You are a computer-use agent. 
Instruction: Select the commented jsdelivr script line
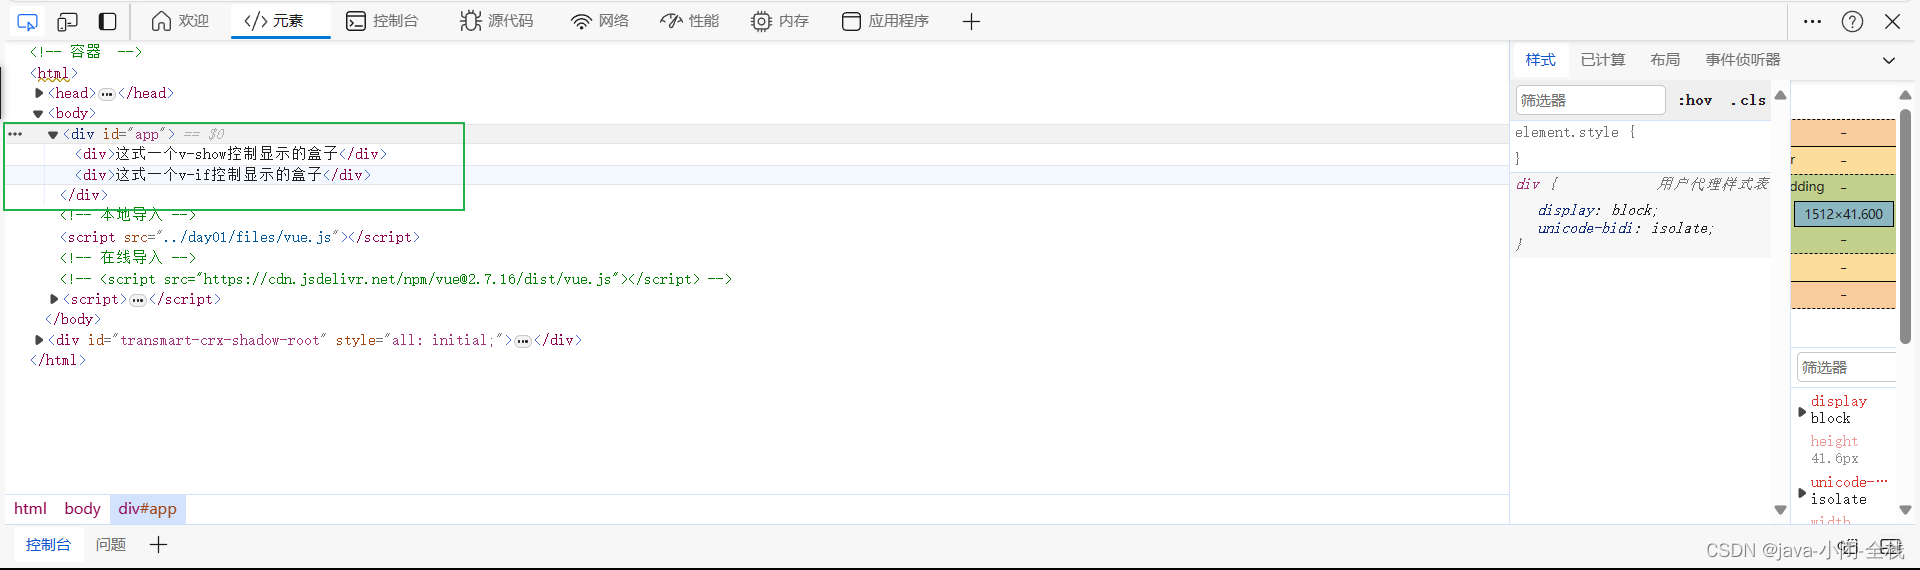396,279
